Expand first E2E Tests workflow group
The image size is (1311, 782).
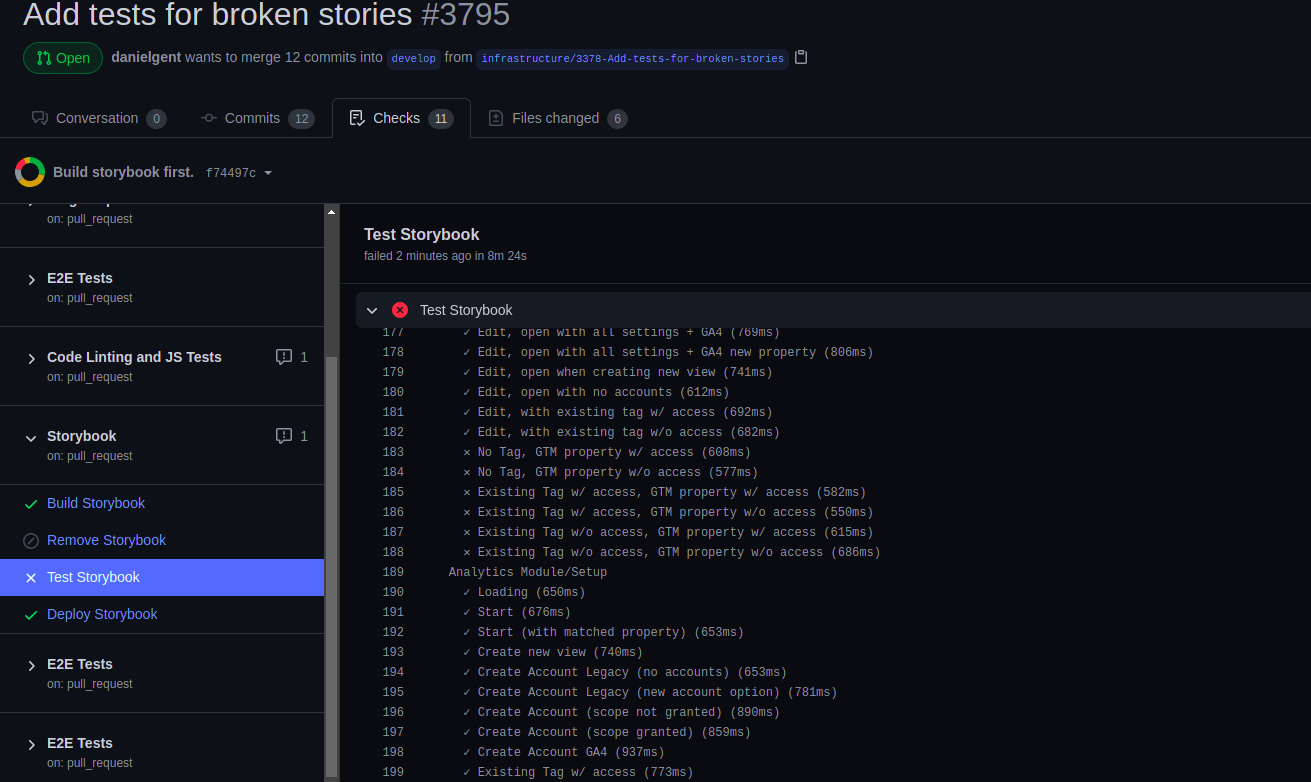32,279
